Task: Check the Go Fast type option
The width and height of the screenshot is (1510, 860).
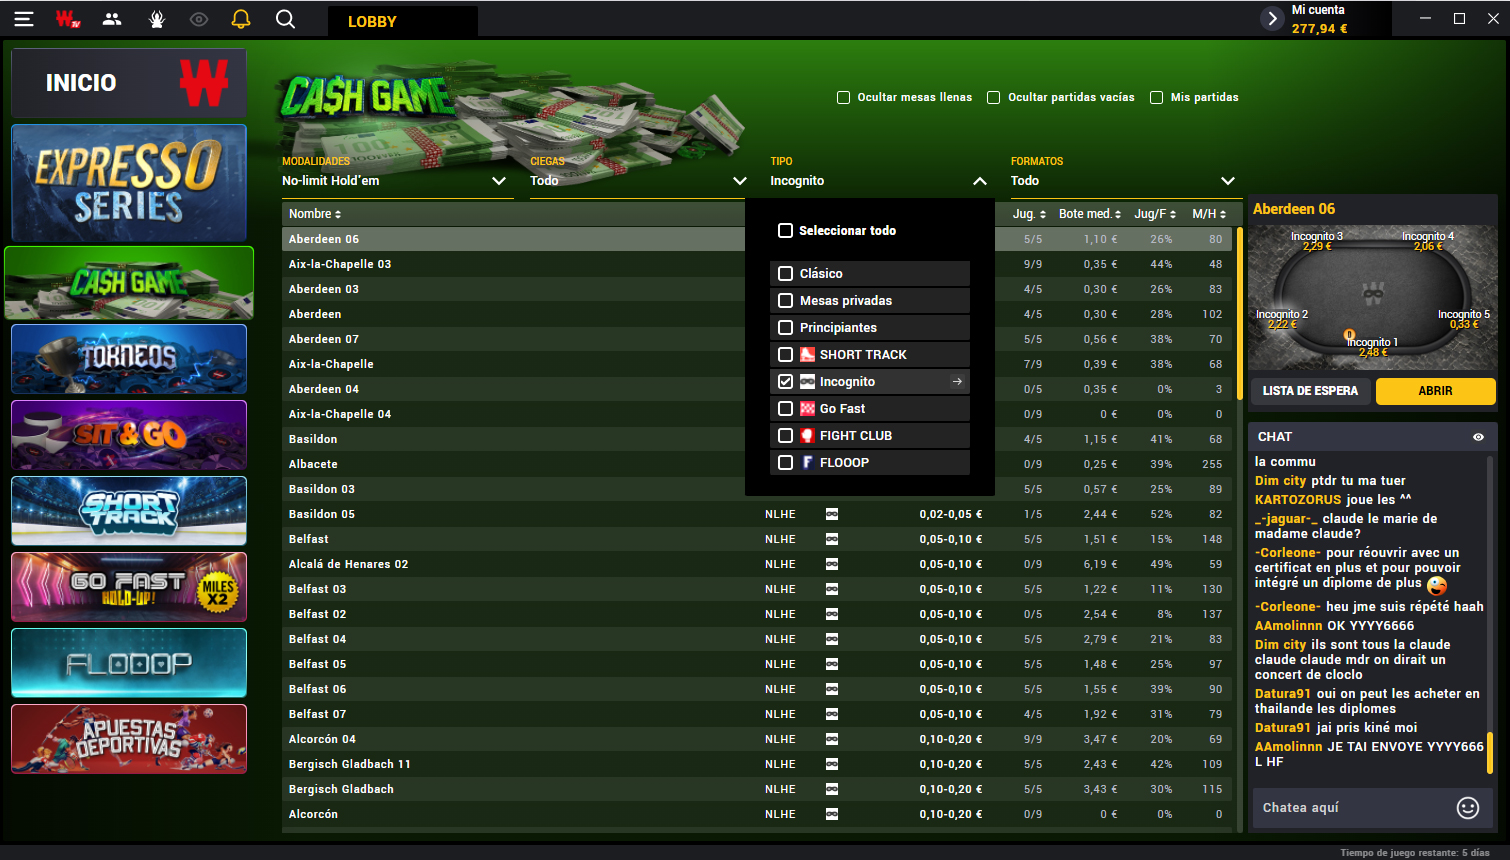Action: pos(785,408)
